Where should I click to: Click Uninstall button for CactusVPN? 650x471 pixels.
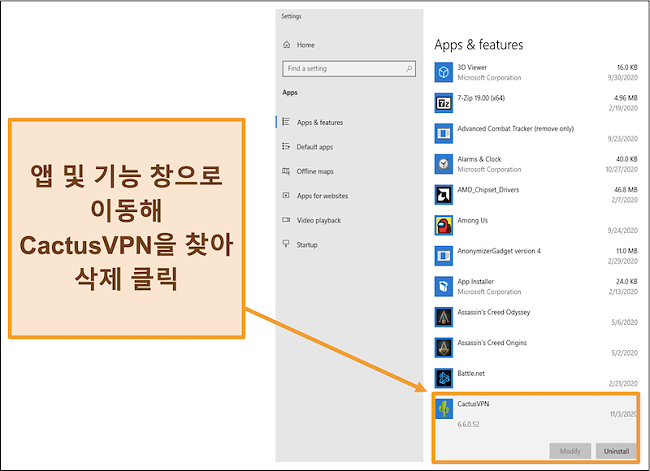point(616,451)
